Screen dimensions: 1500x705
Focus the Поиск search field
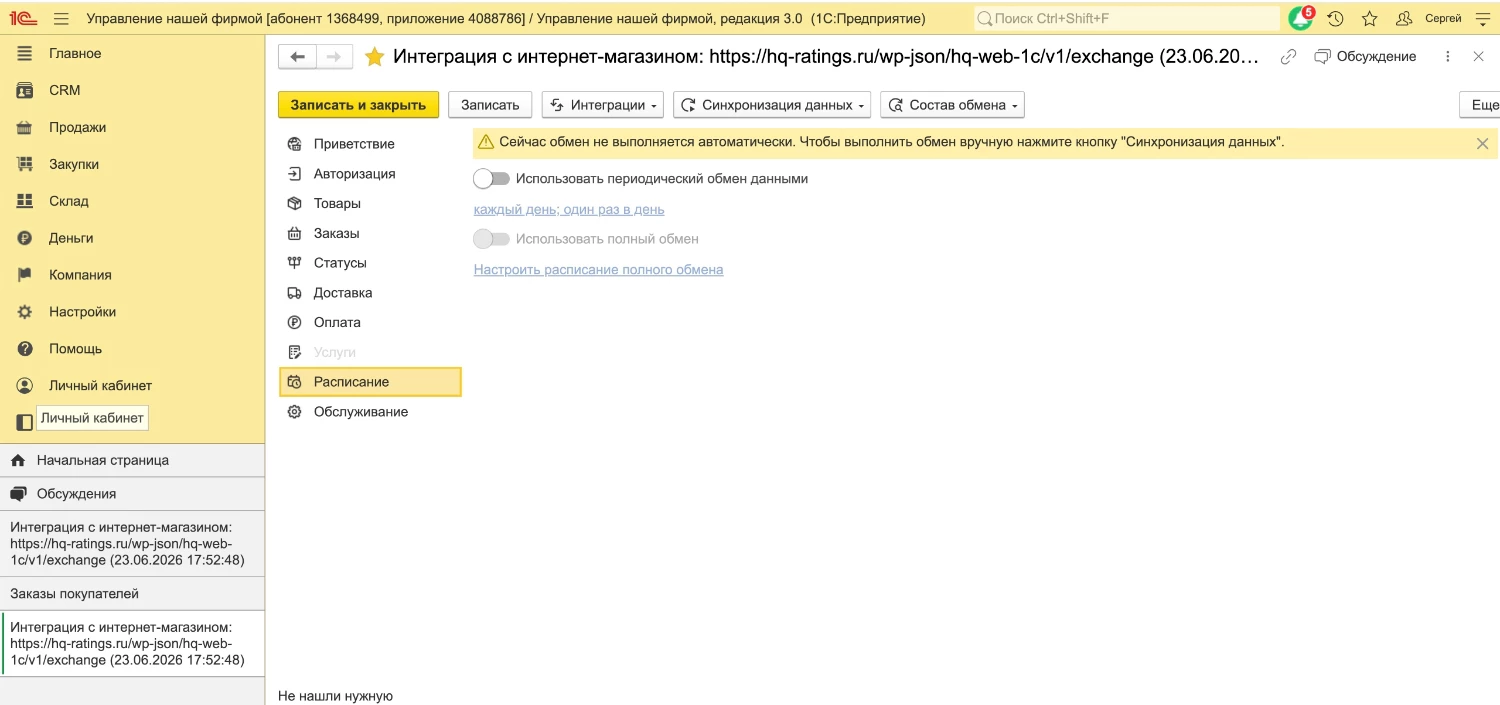(x=1127, y=18)
